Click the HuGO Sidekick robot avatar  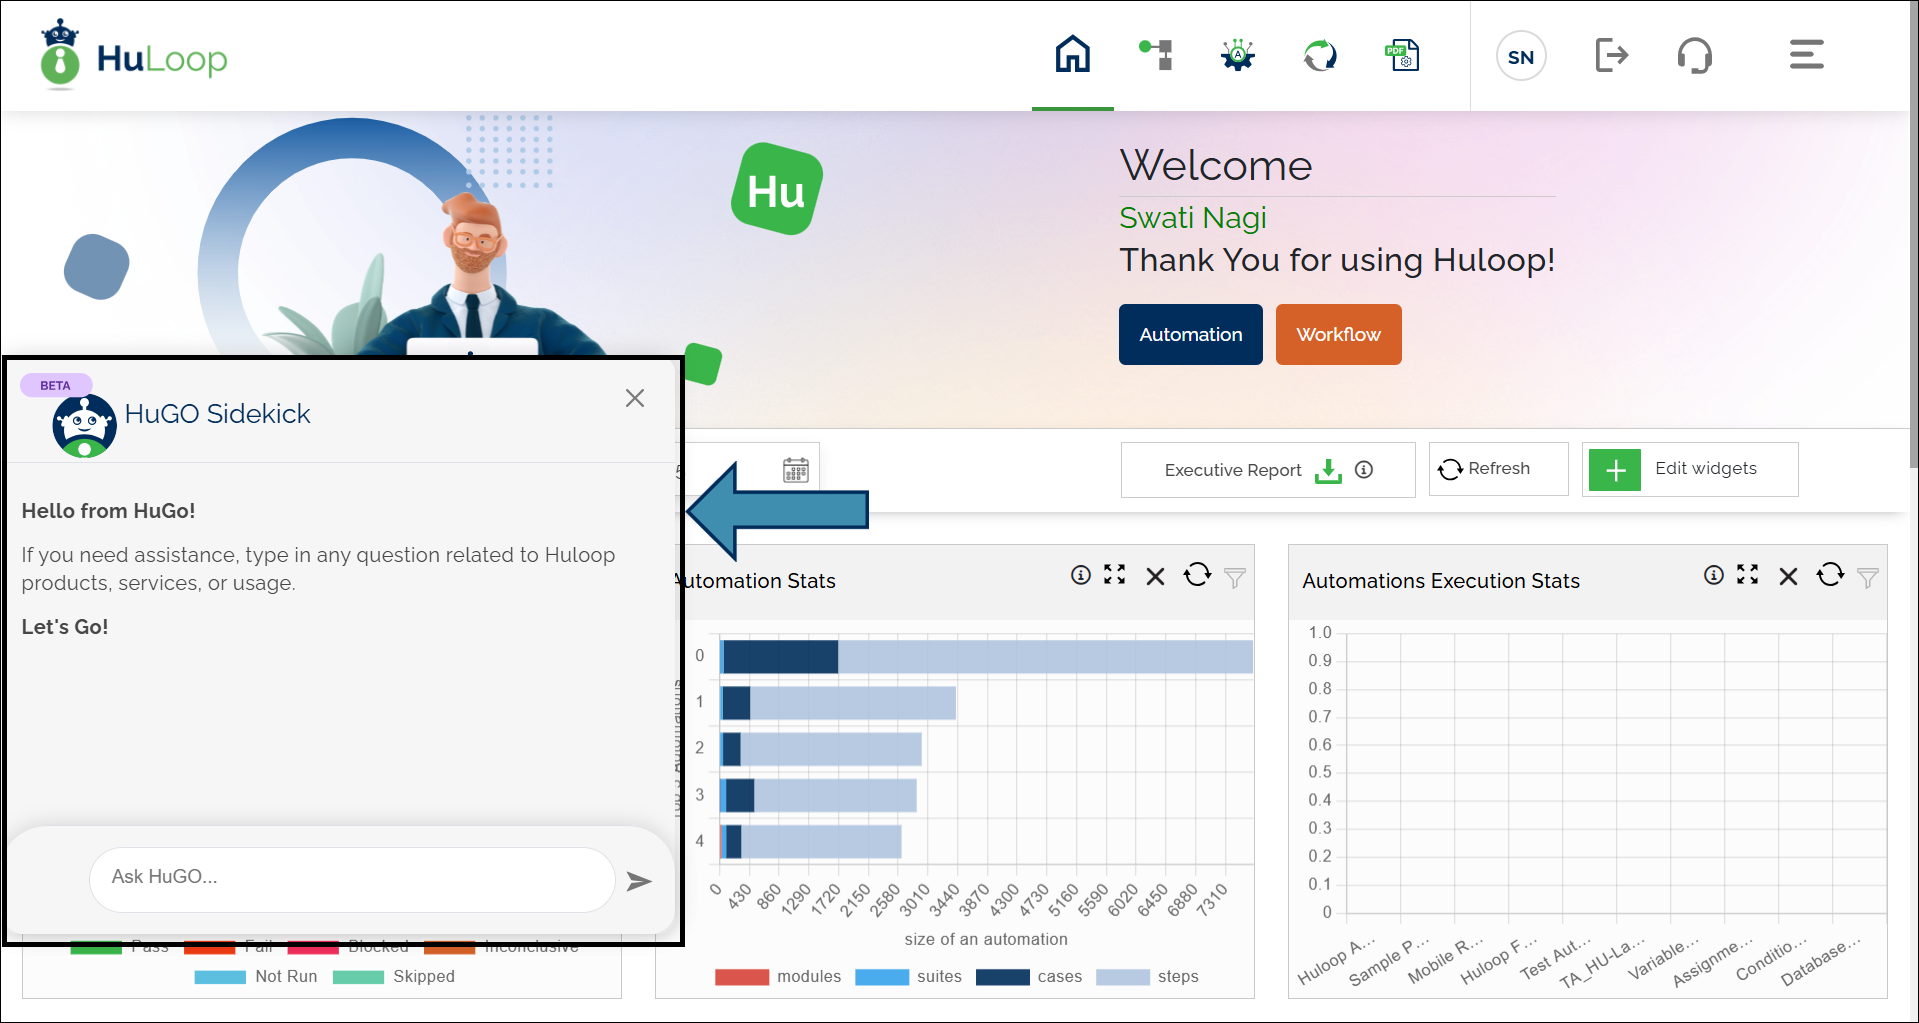point(84,426)
